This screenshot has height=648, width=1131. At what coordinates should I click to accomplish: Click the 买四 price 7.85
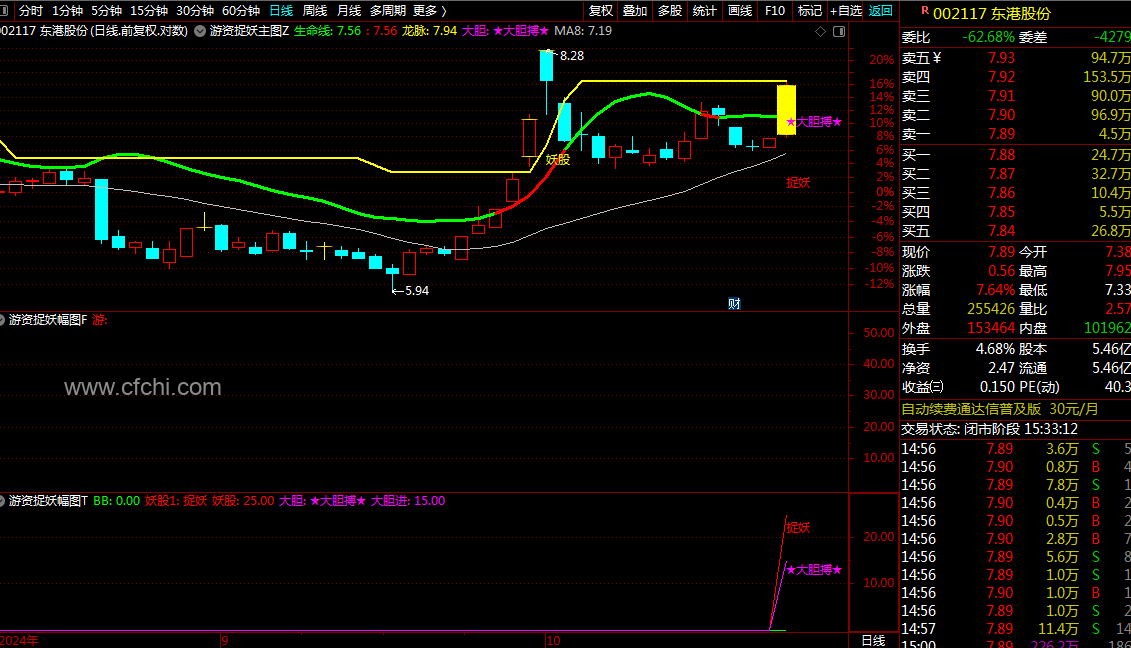(x=1001, y=211)
